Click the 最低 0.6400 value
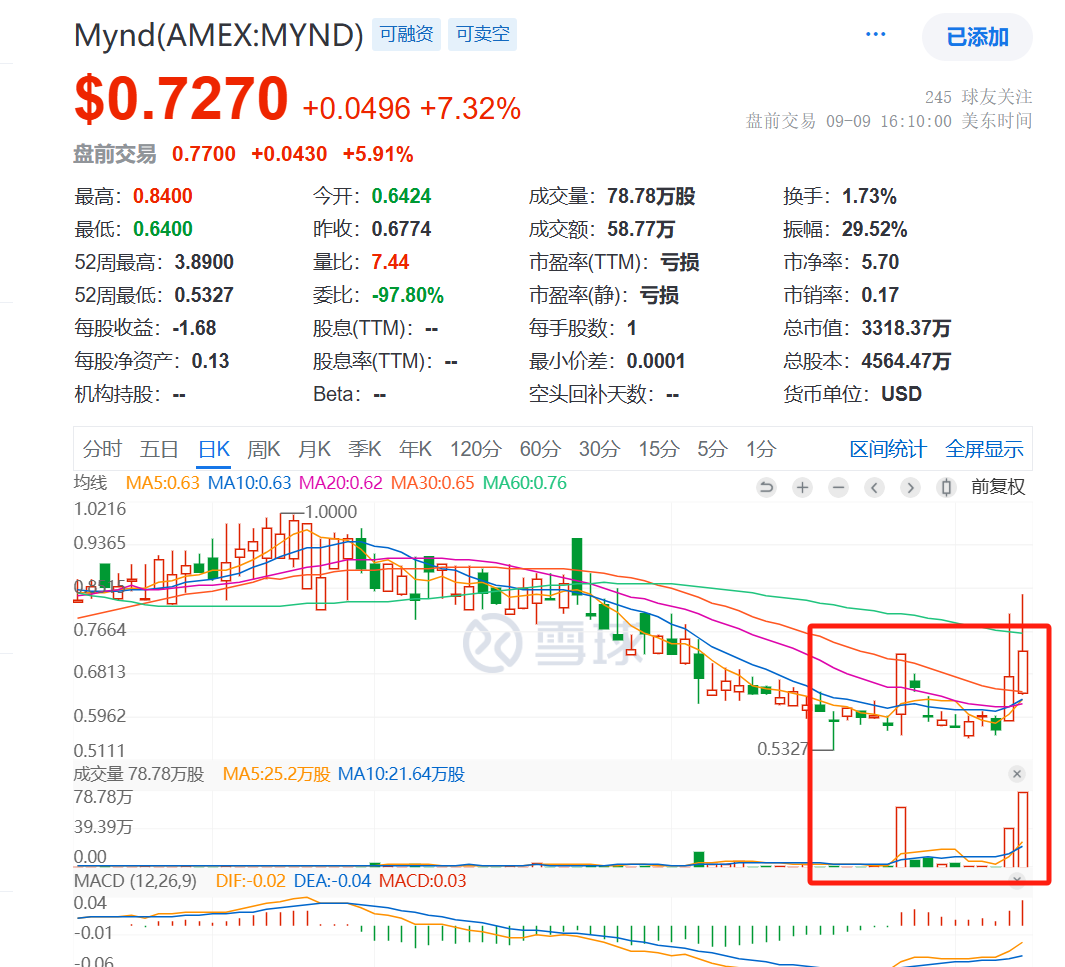 coord(163,229)
